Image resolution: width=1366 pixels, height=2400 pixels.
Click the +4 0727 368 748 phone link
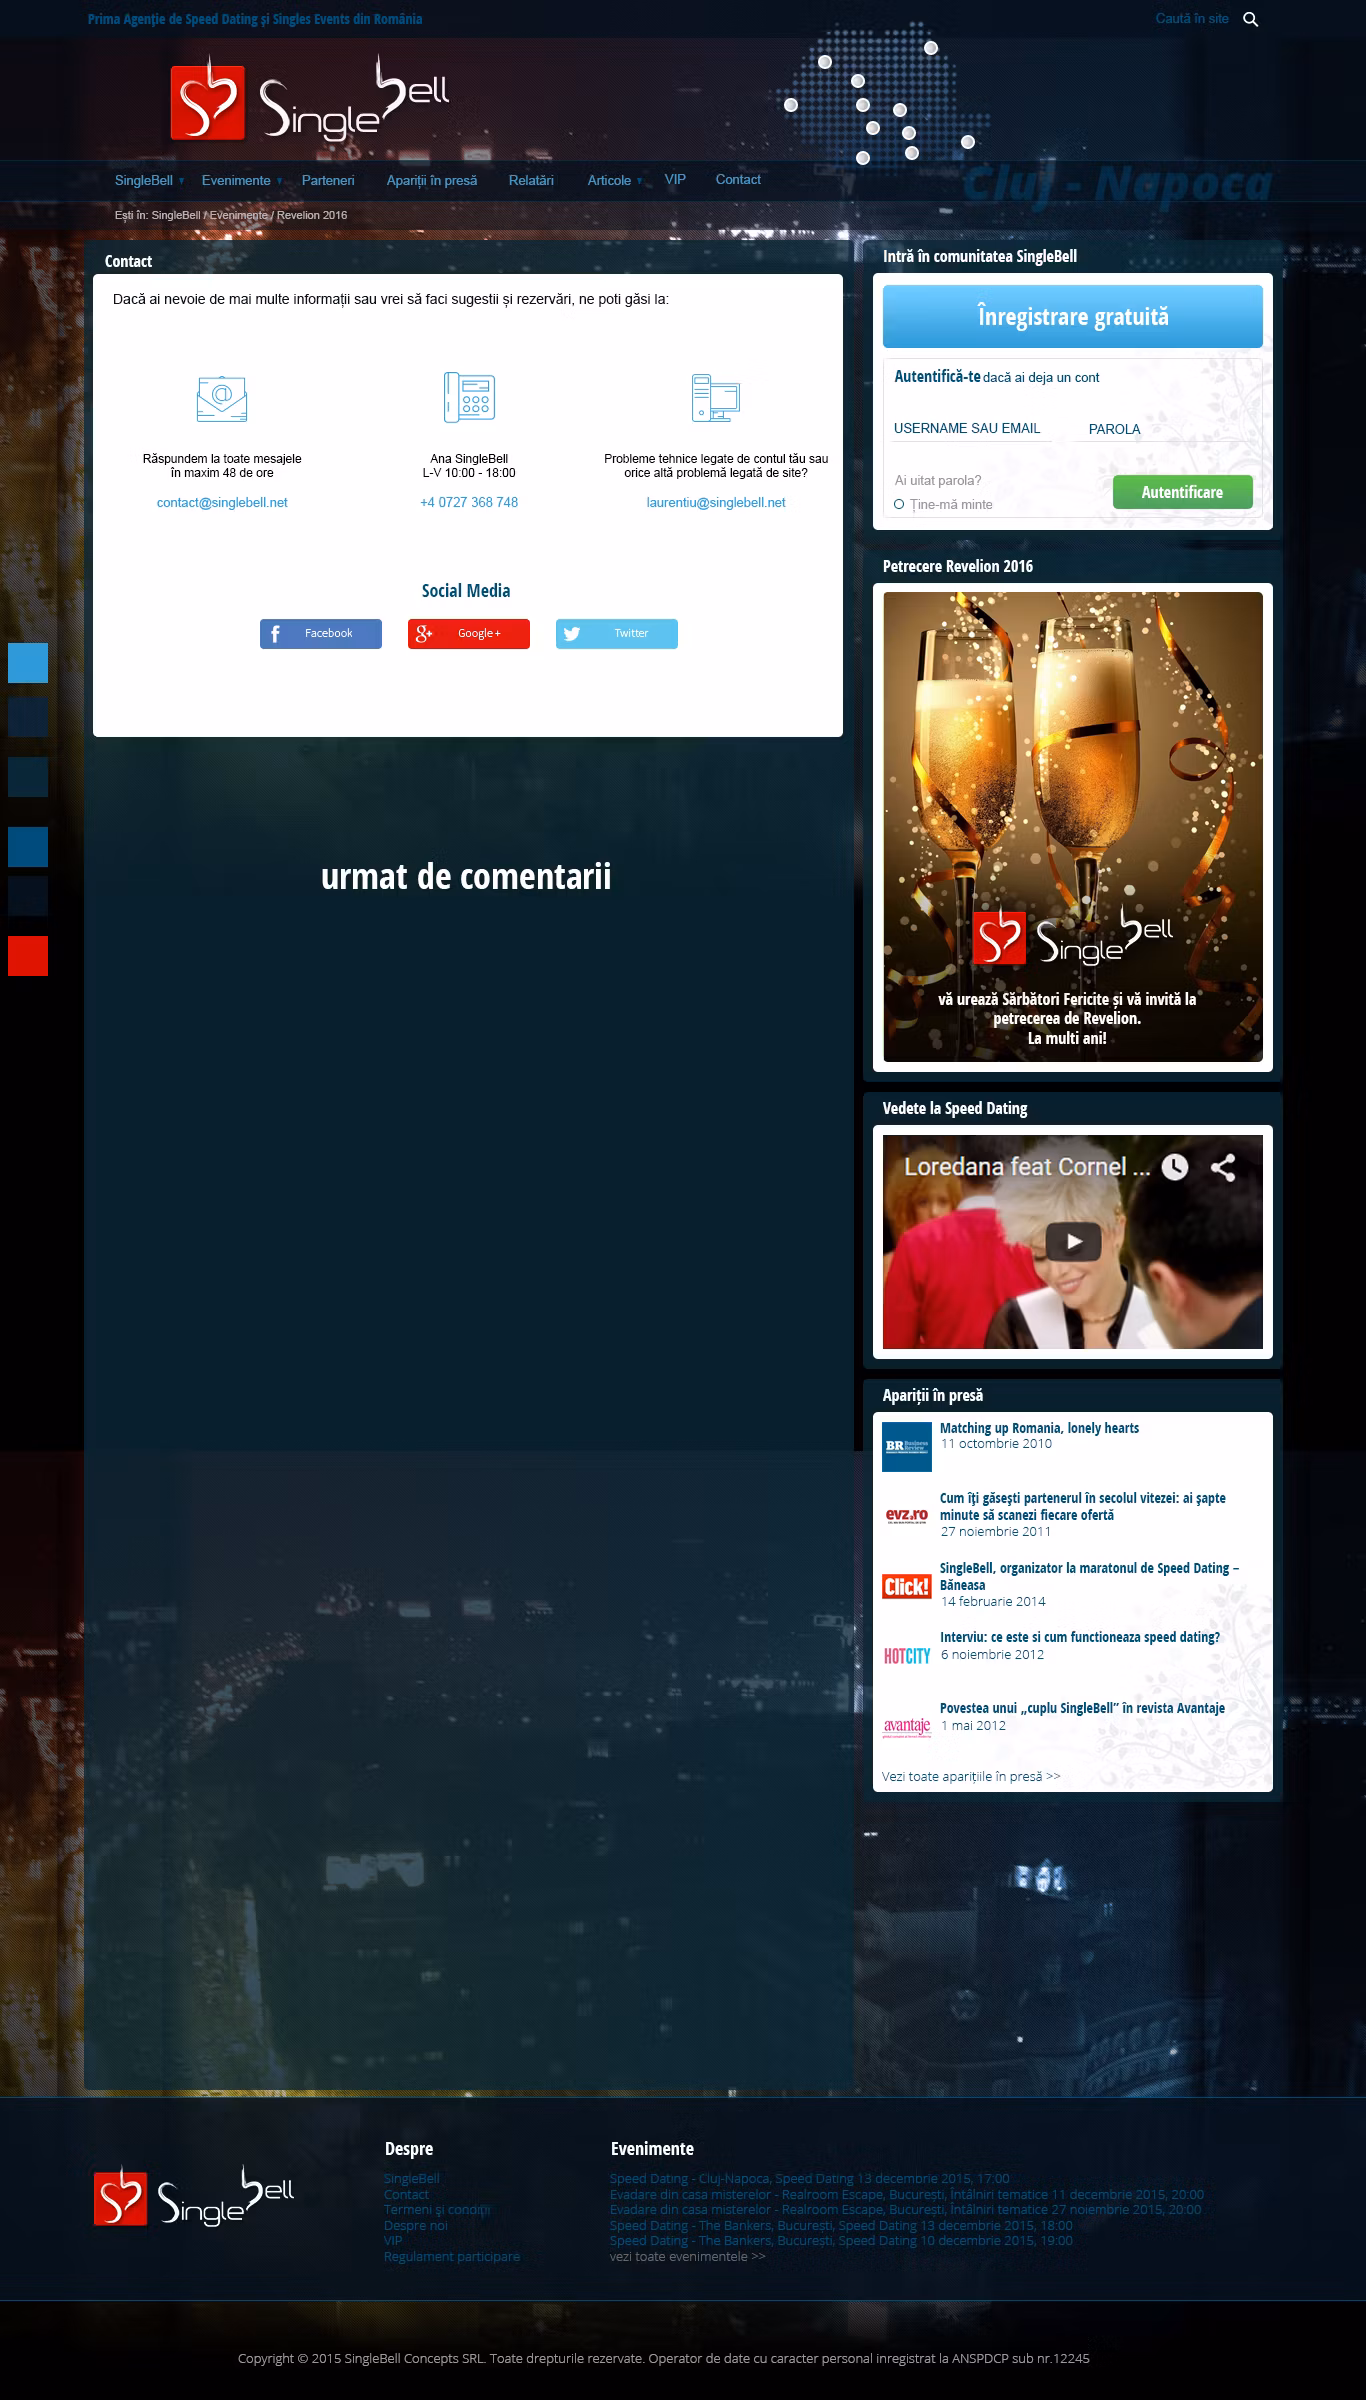(469, 503)
